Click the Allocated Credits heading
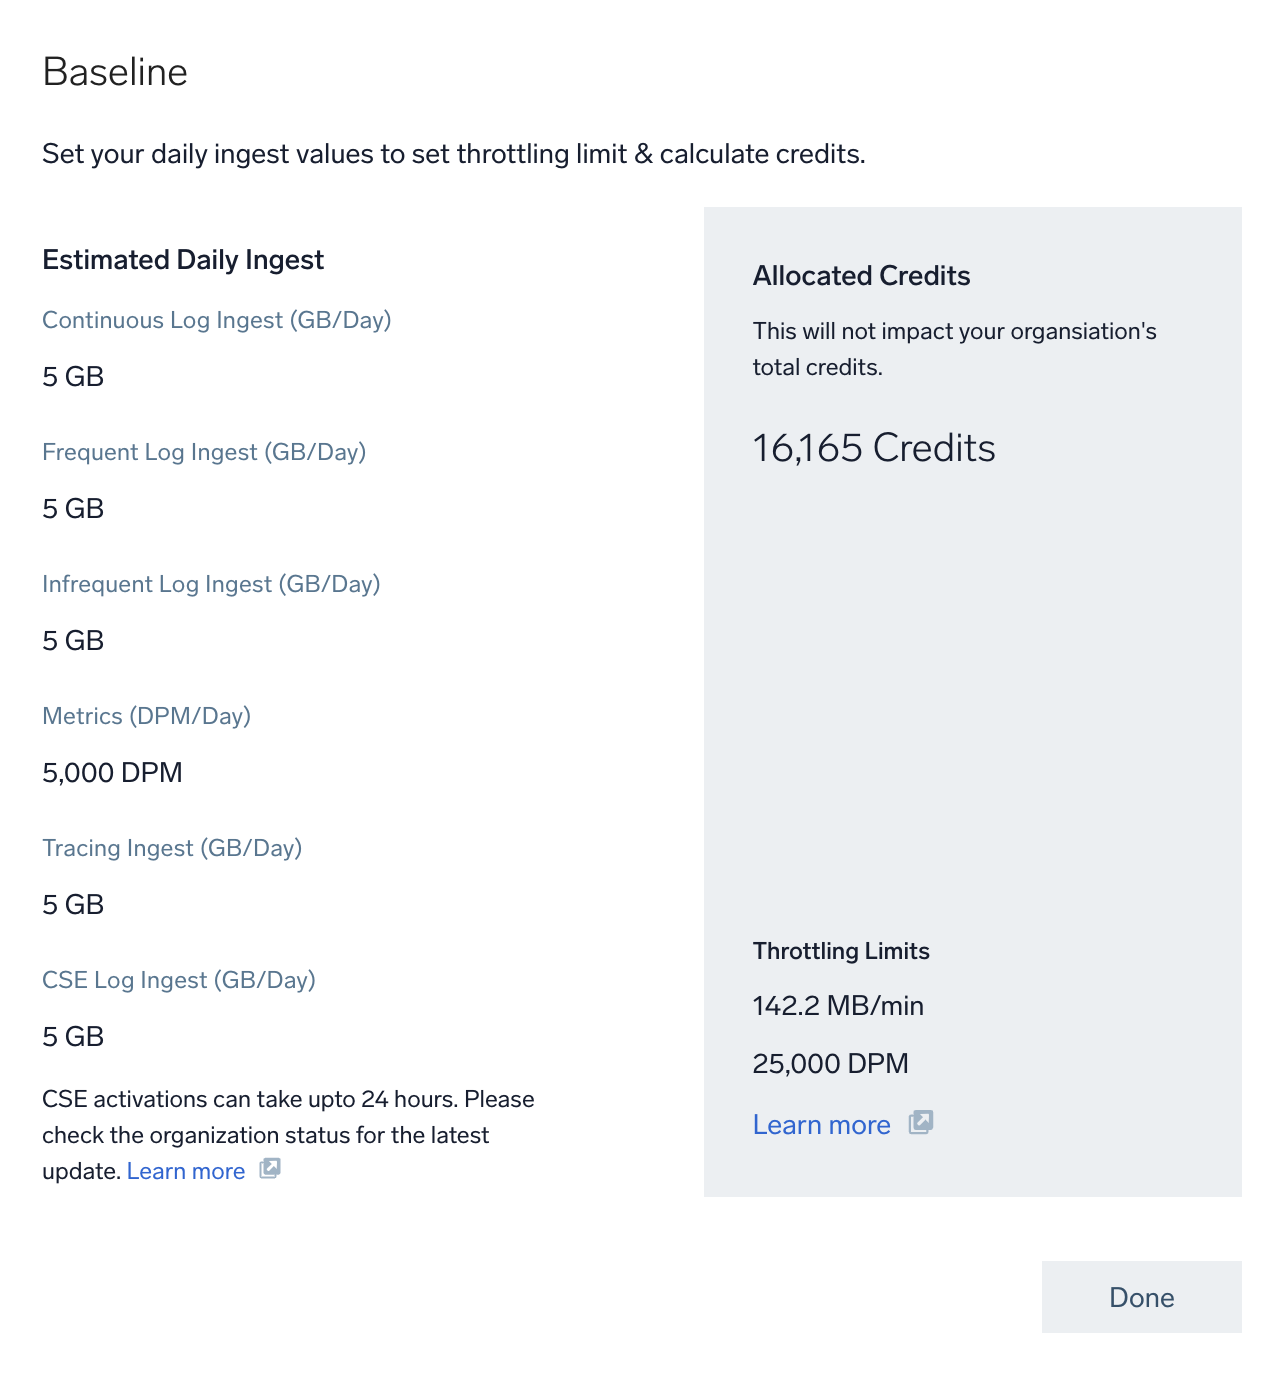 coord(861,276)
